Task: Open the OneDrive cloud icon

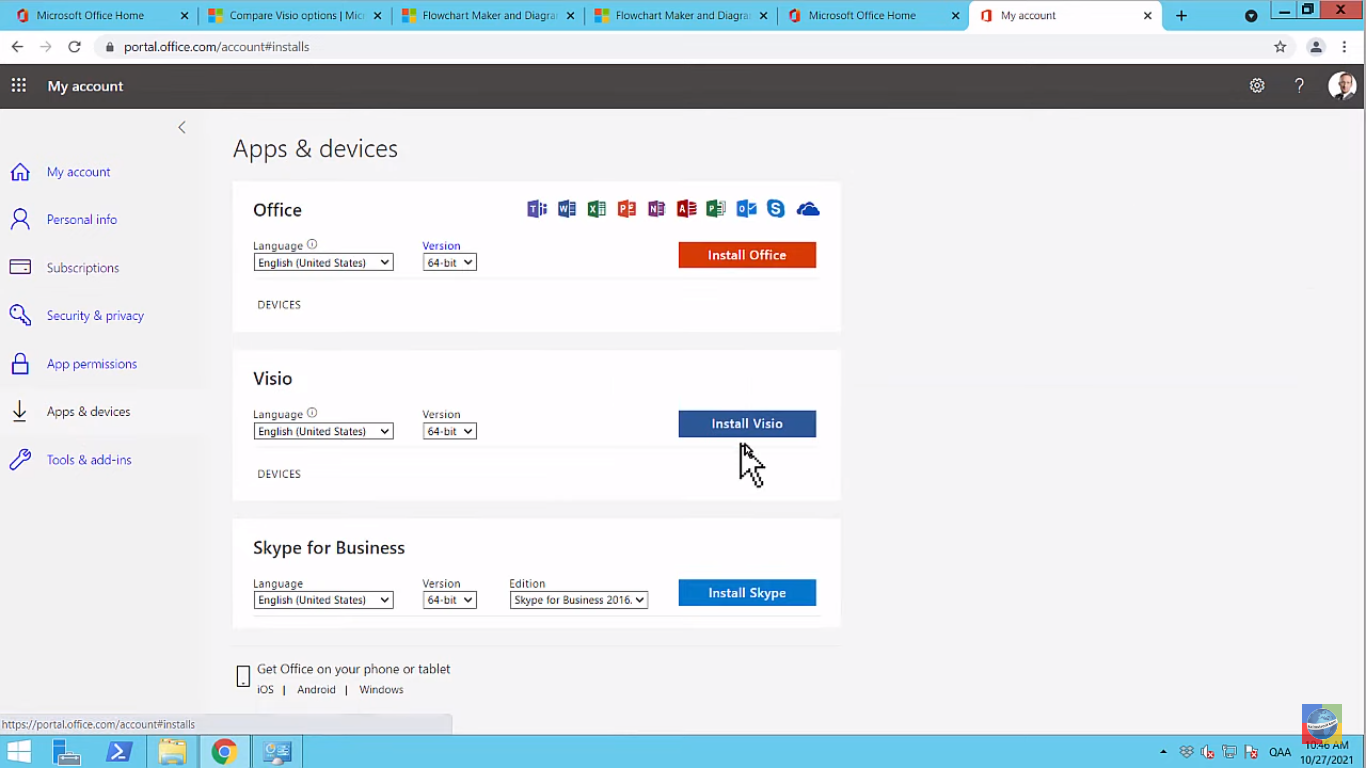Action: [x=808, y=208]
